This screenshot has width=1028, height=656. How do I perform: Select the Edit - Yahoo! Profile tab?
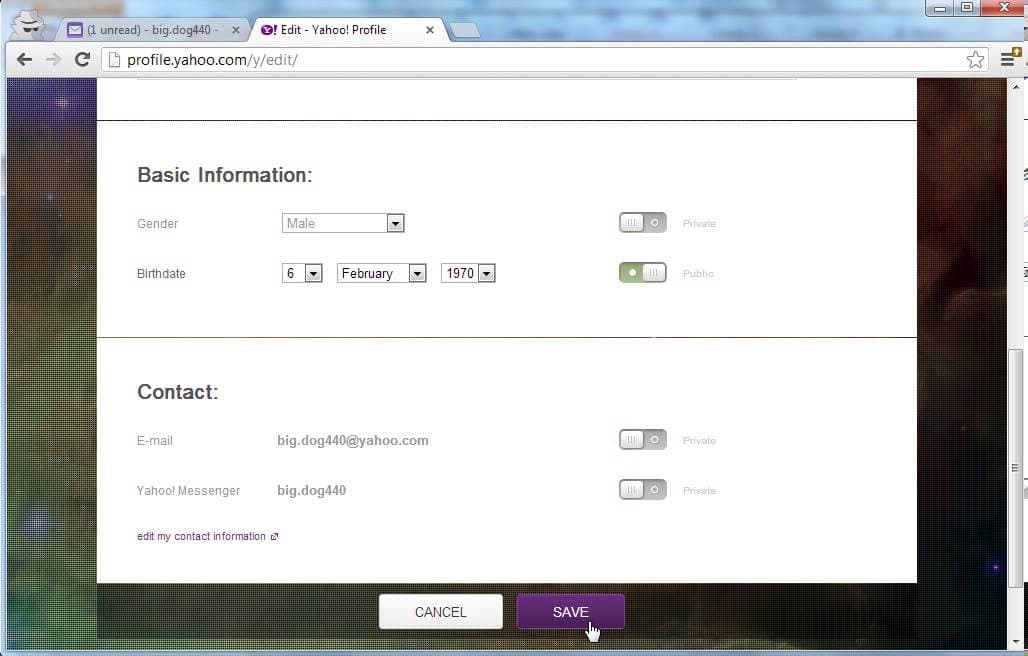pyautogui.click(x=347, y=30)
